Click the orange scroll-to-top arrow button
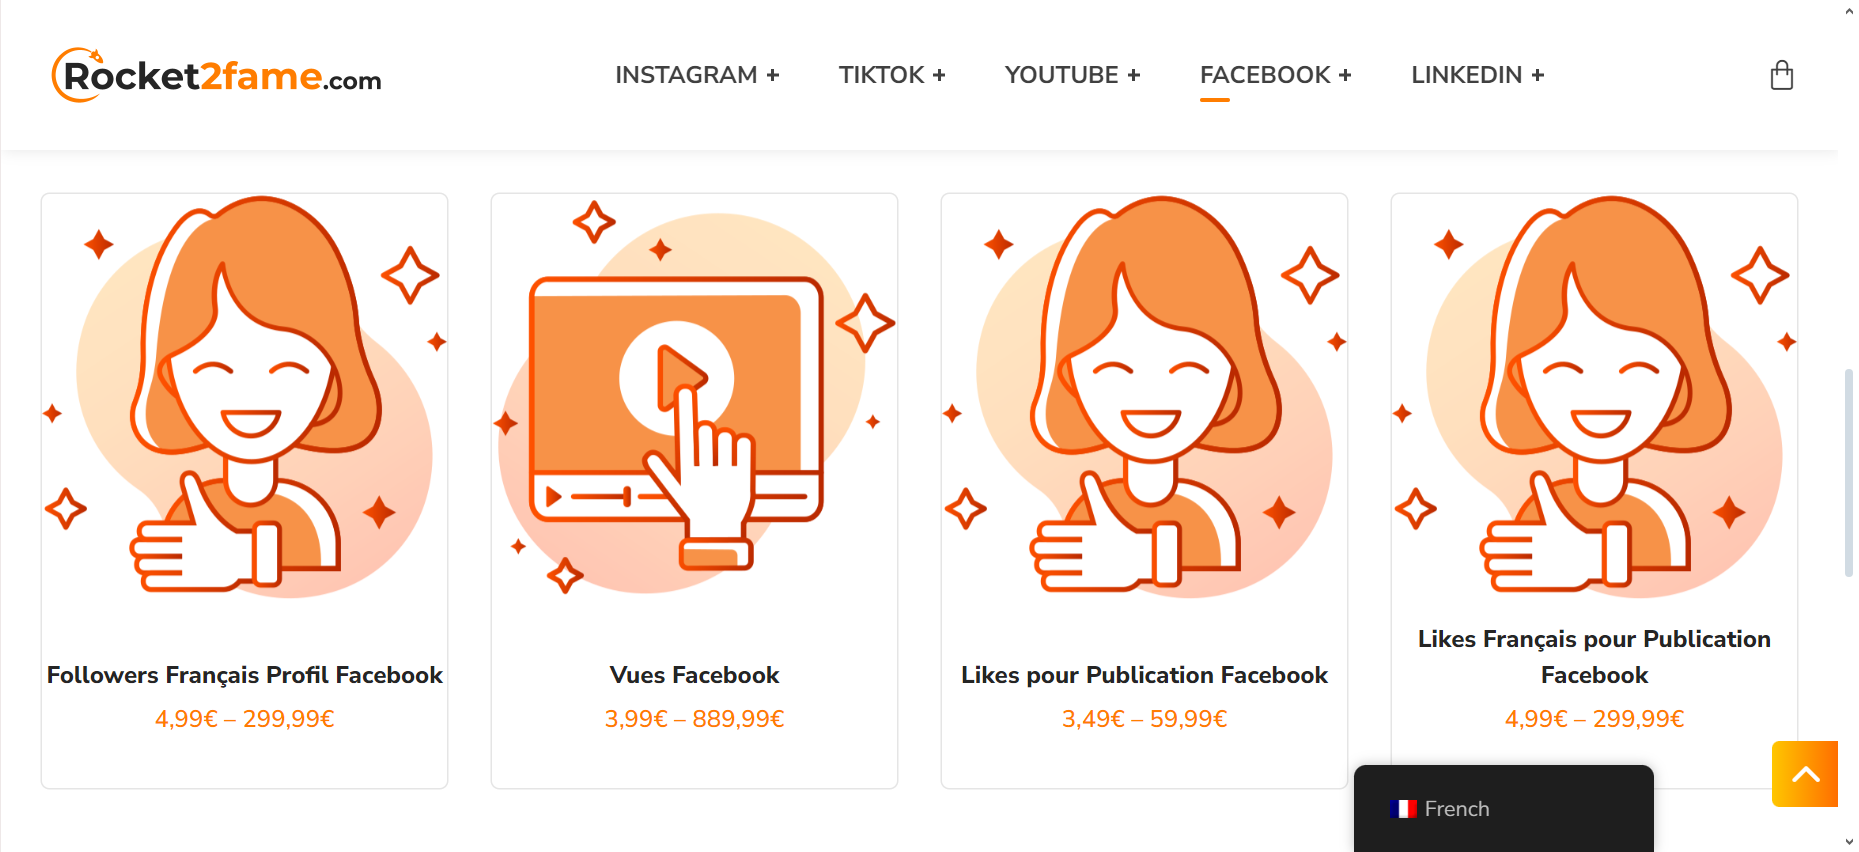The image size is (1859, 852). (1804, 774)
